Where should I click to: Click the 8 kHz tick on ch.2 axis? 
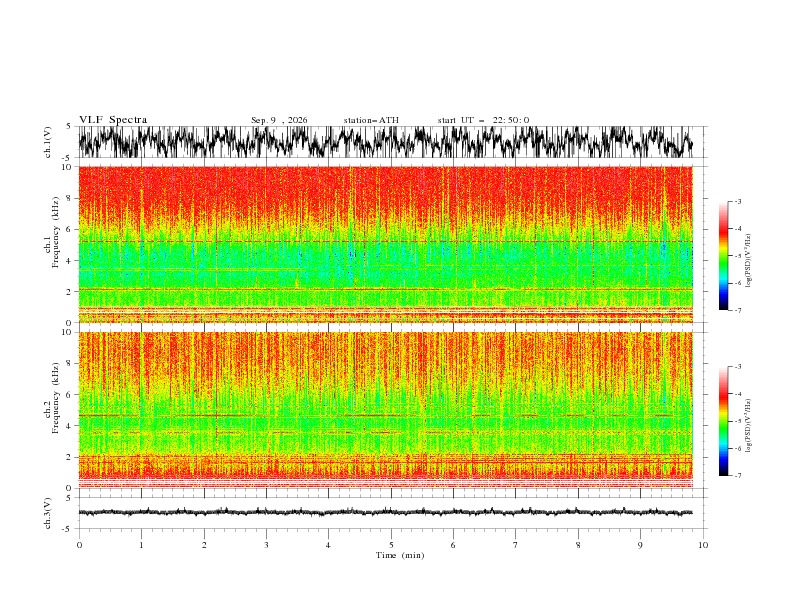click(70, 364)
